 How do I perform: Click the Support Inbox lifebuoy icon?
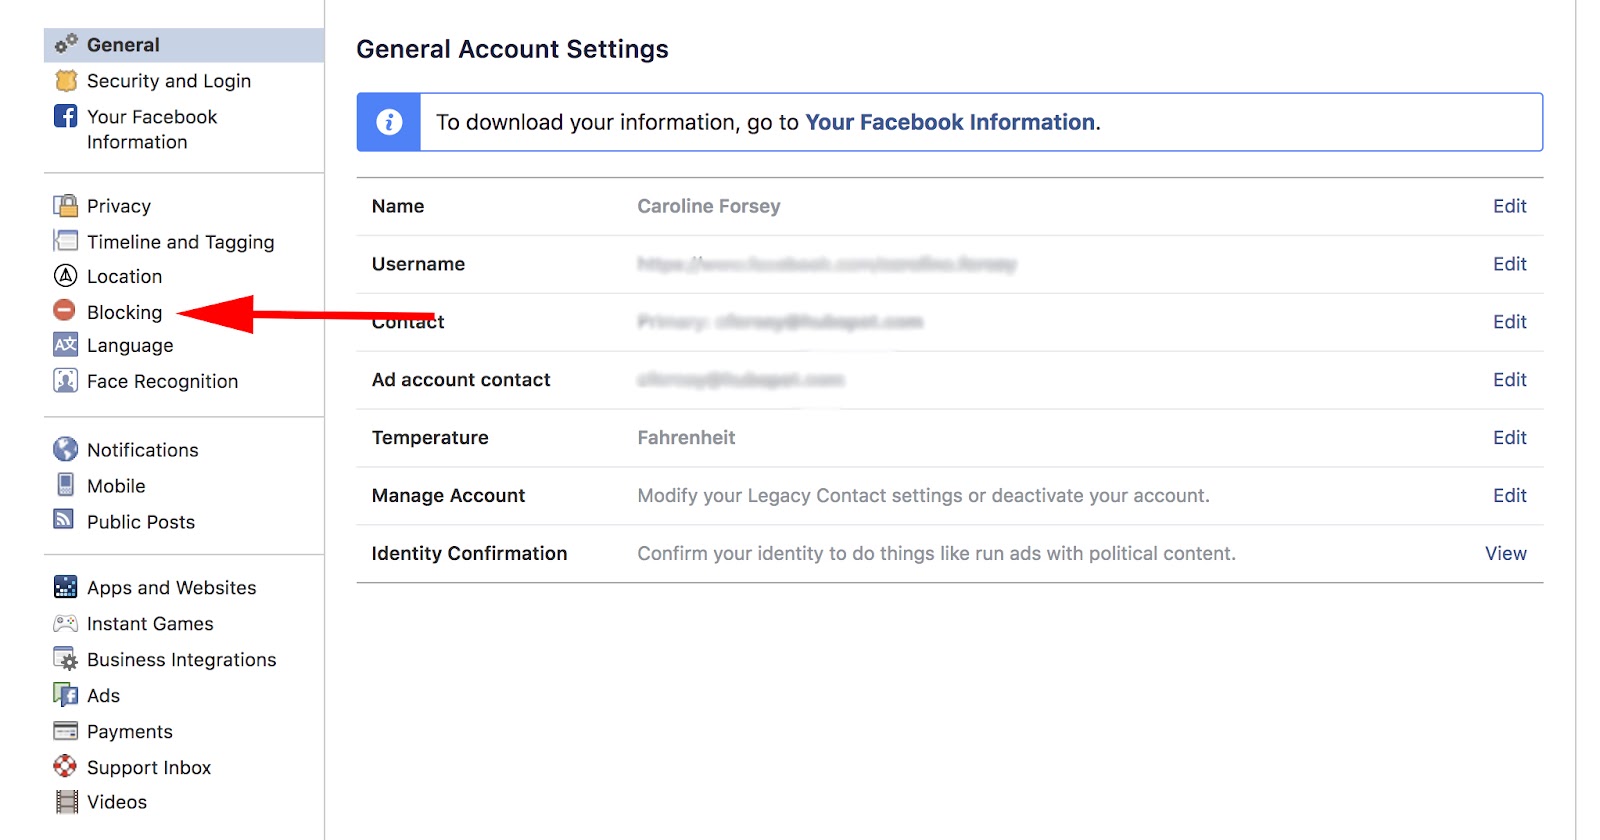65,767
